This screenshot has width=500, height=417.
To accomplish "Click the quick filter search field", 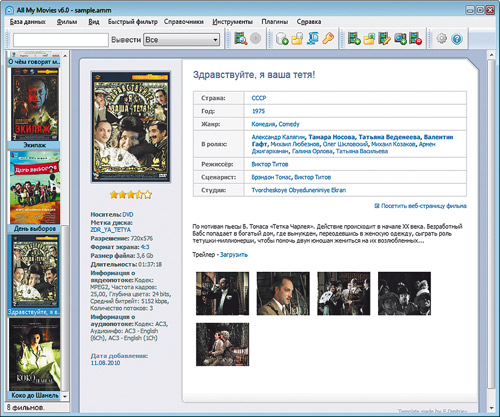I will [x=61, y=40].
